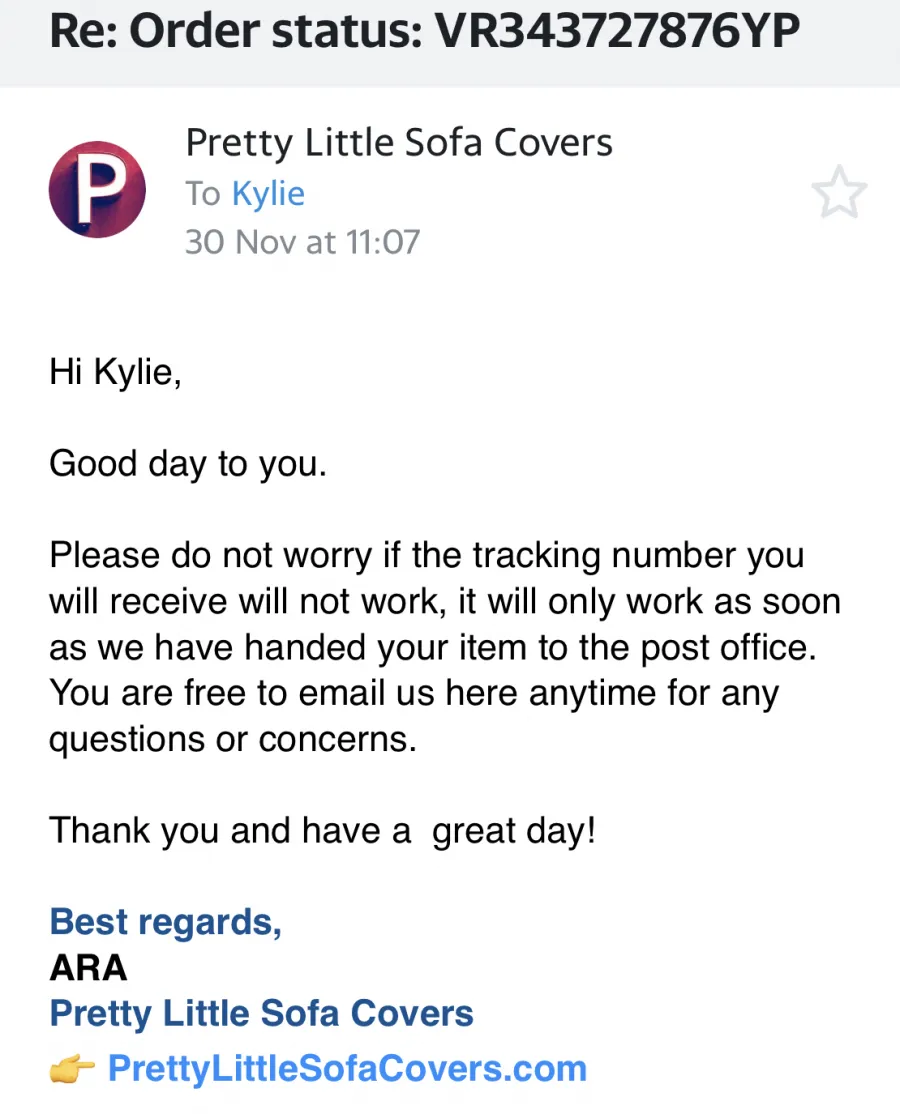Click the bold Pretty Little Sofa Covers signature
The image size is (900, 1114).
[261, 1014]
